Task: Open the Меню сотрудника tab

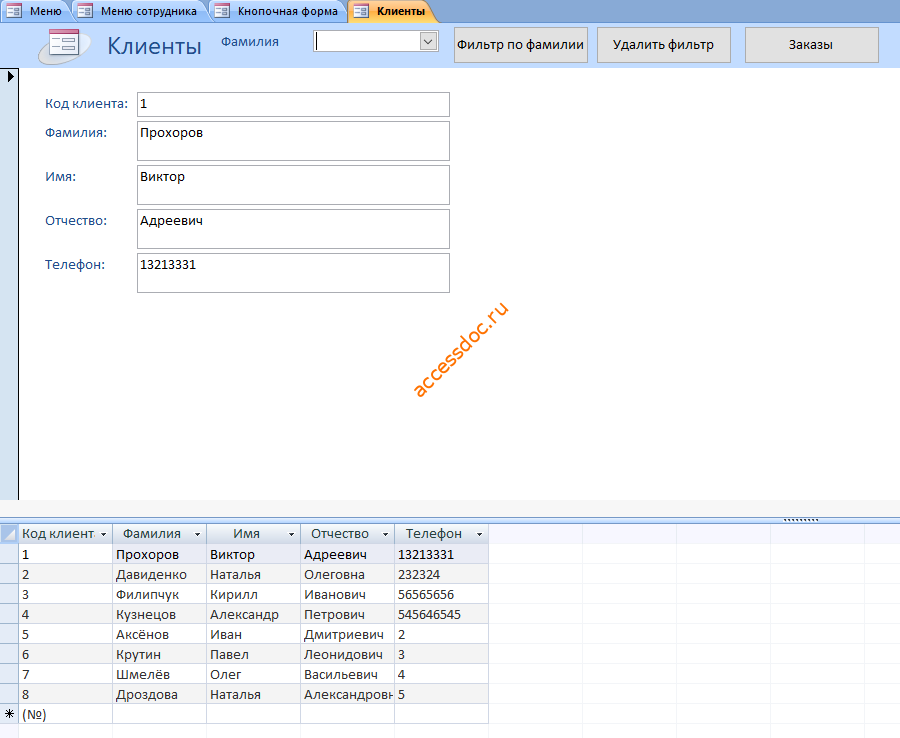Action: [x=138, y=11]
